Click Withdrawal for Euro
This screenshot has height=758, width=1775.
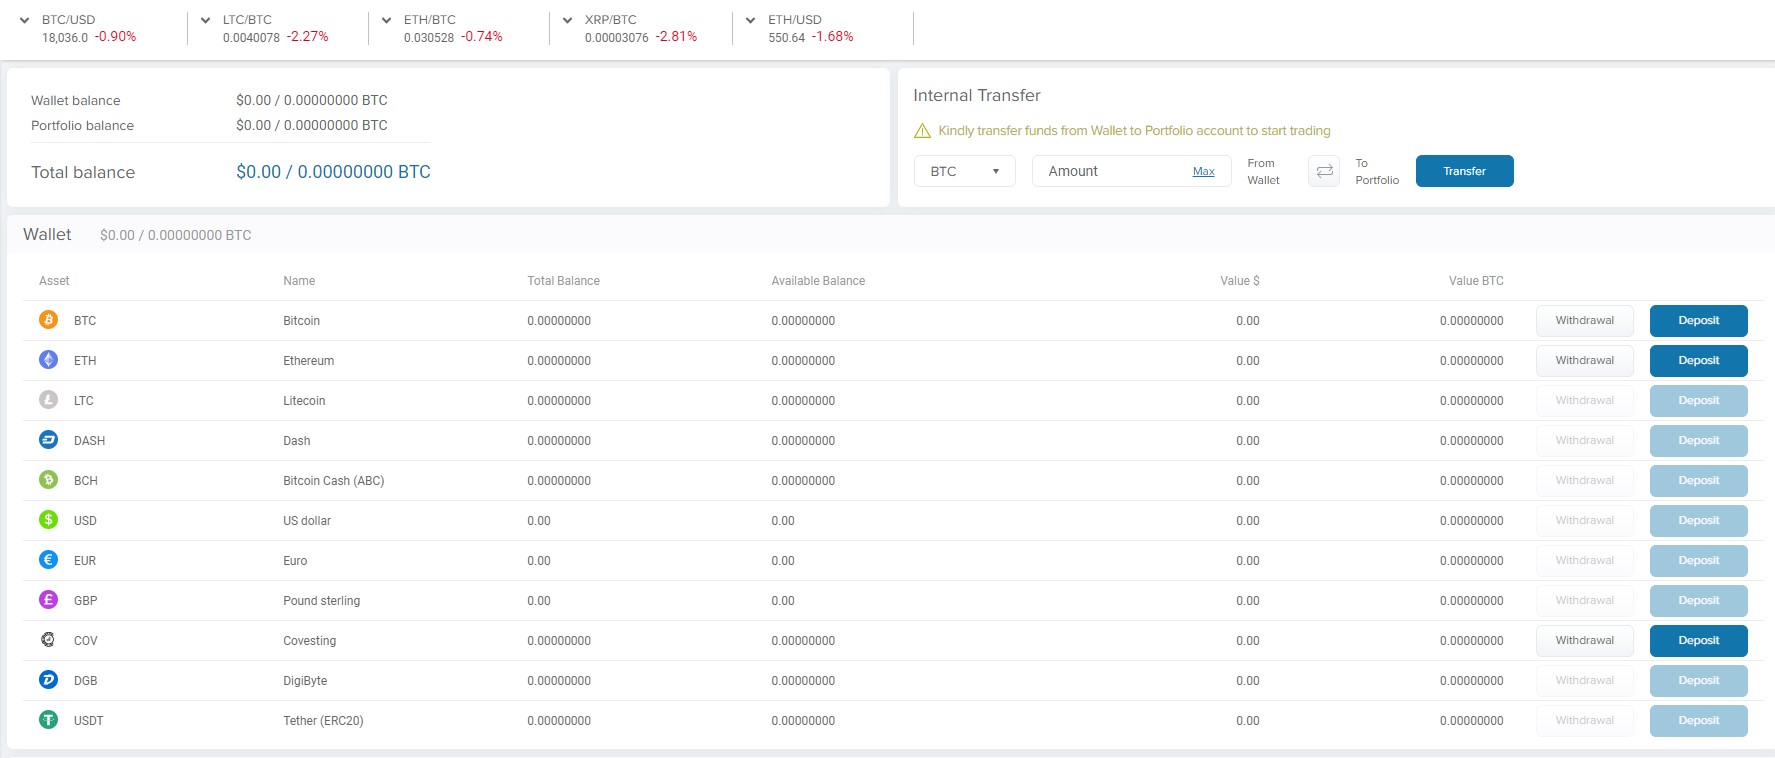pos(1585,560)
